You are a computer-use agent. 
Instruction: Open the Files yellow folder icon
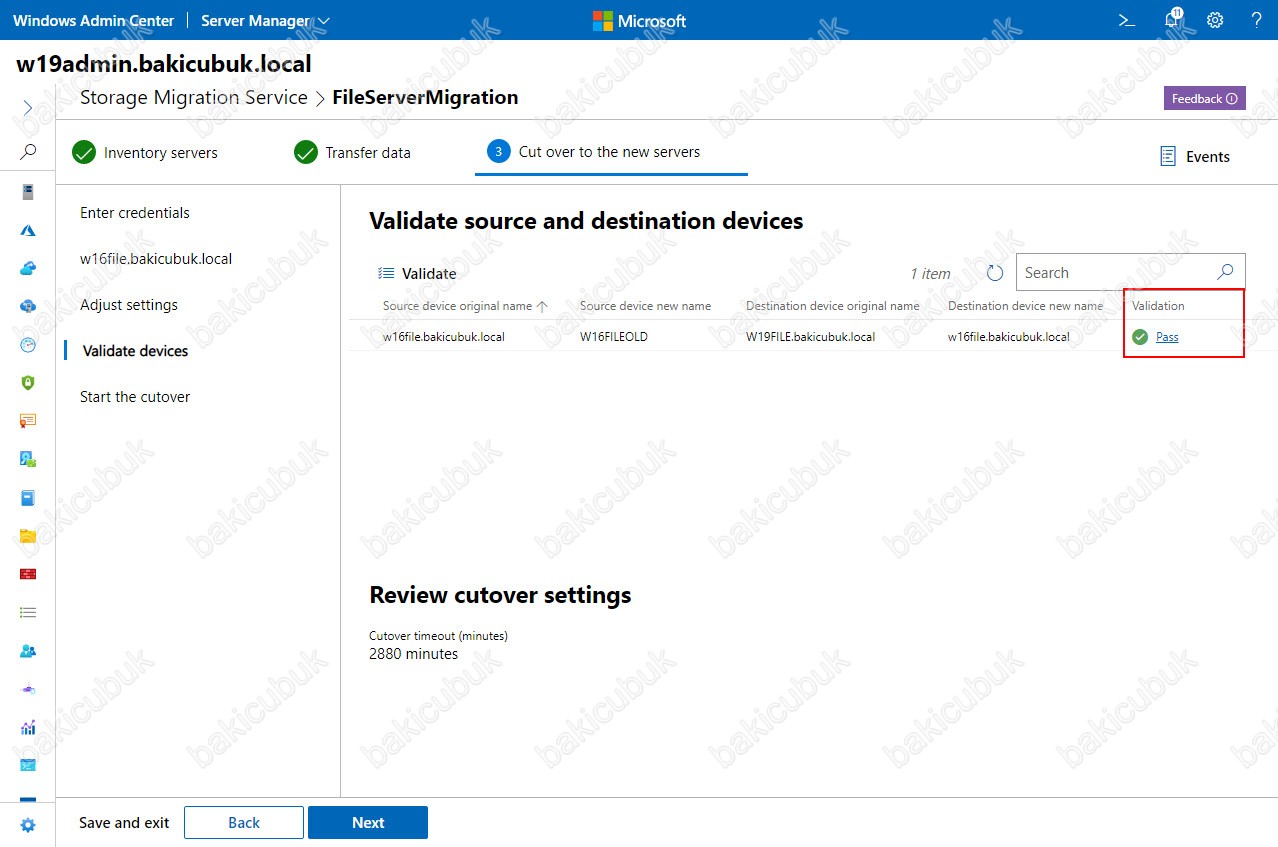pos(28,535)
